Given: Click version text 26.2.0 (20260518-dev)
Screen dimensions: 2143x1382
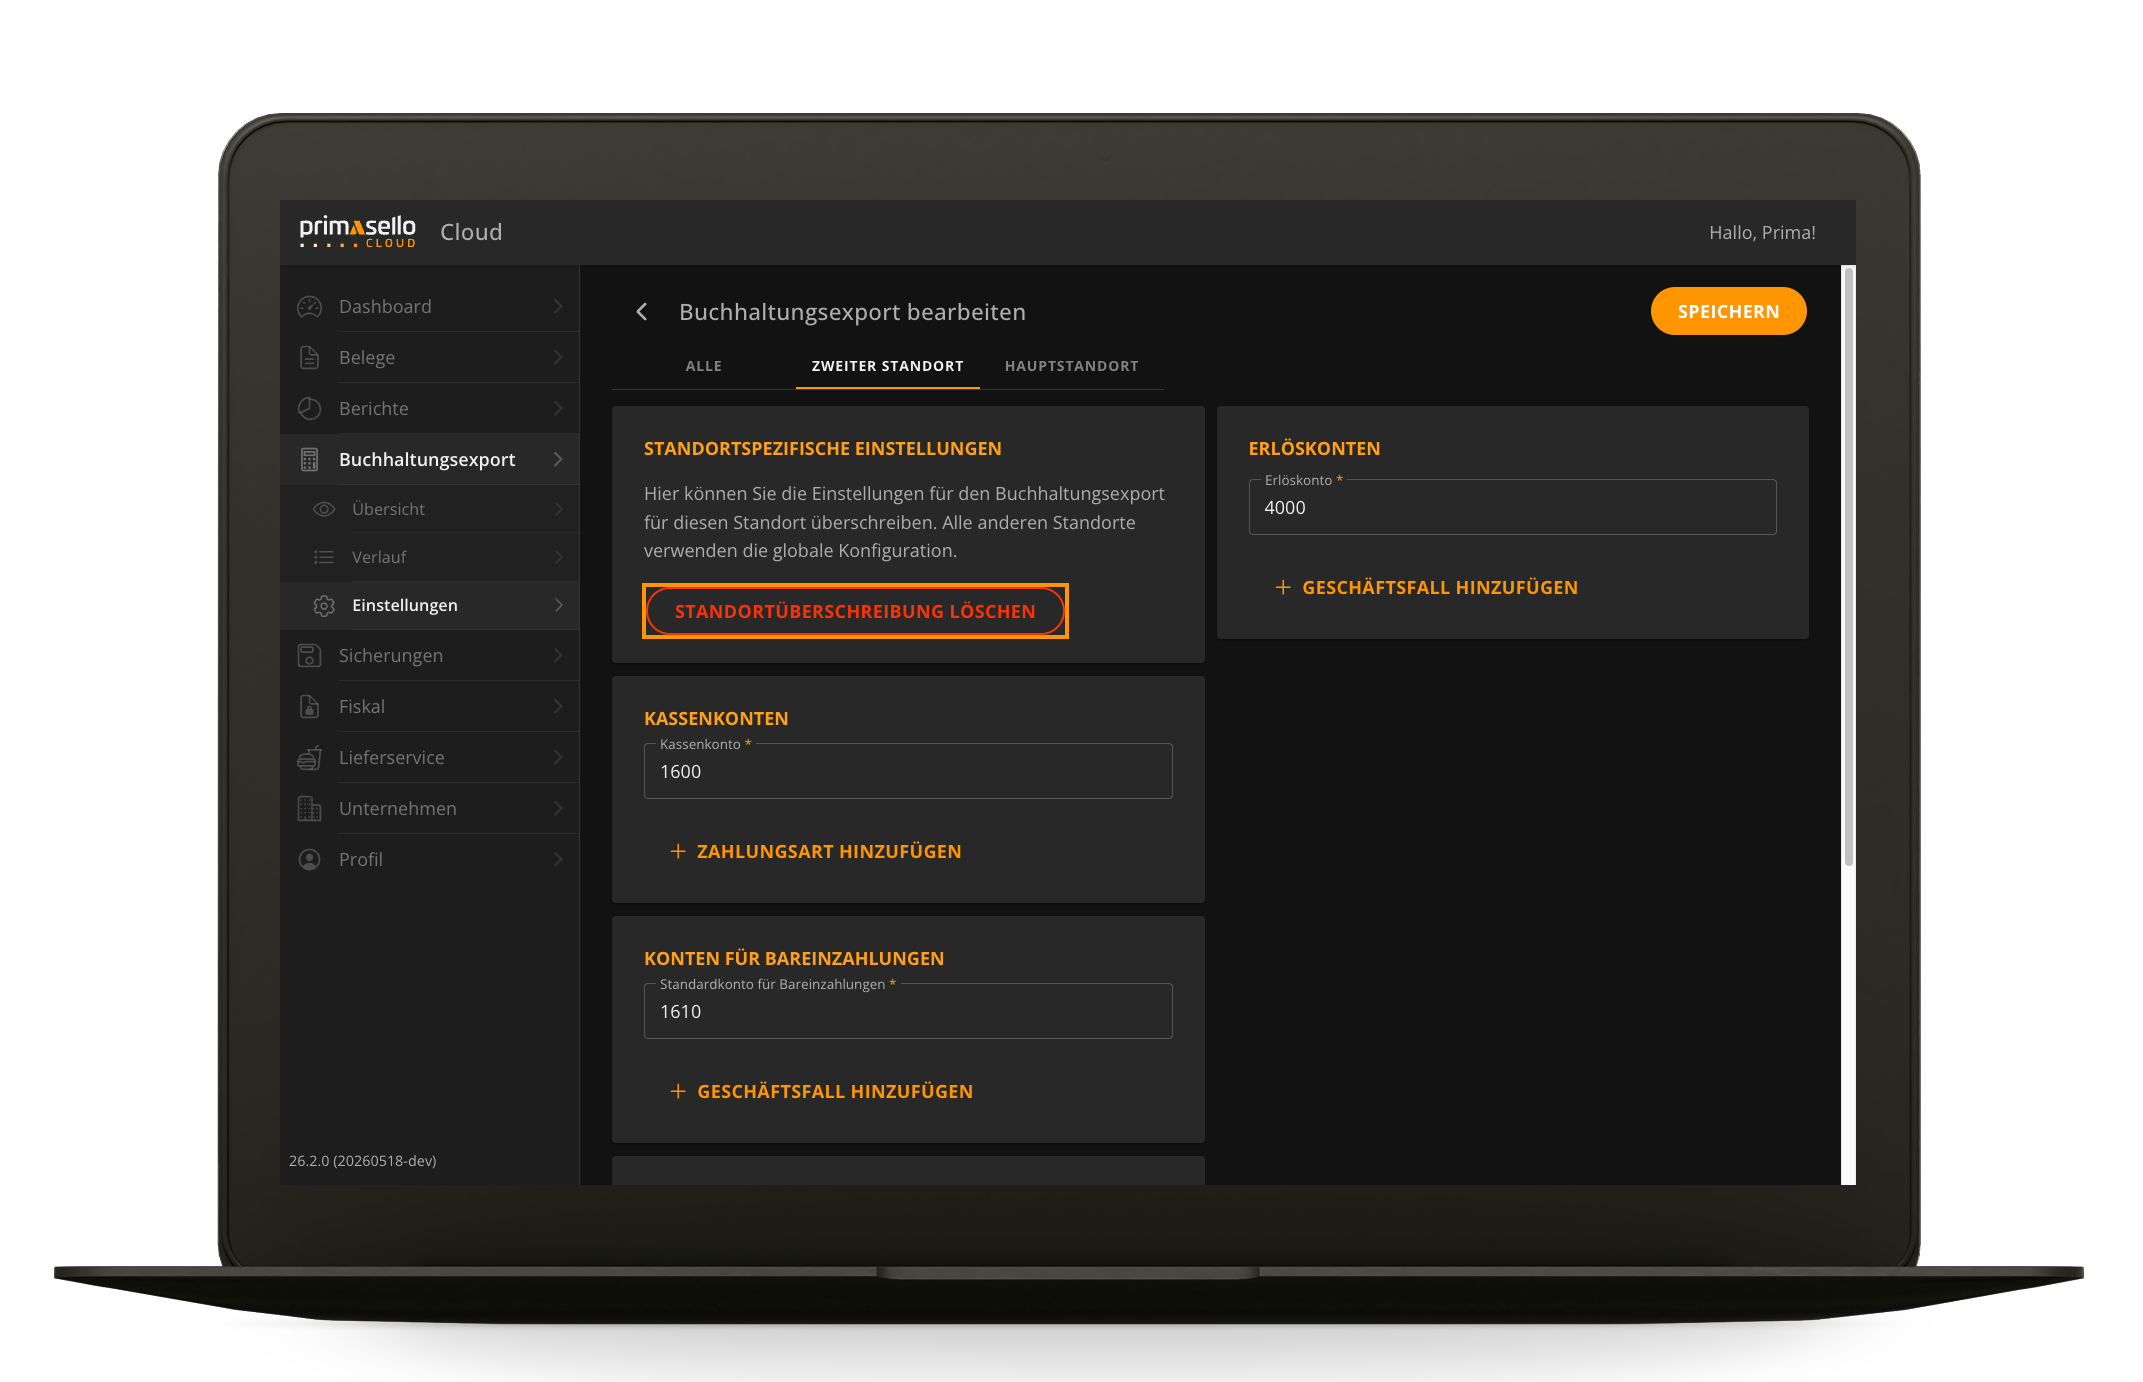Looking at the screenshot, I should tap(363, 1161).
